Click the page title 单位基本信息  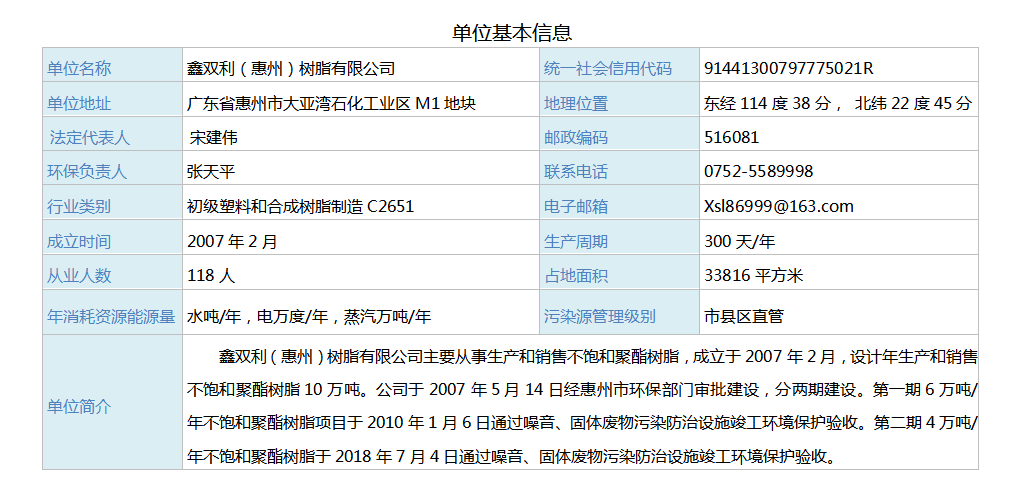pyautogui.click(x=511, y=32)
